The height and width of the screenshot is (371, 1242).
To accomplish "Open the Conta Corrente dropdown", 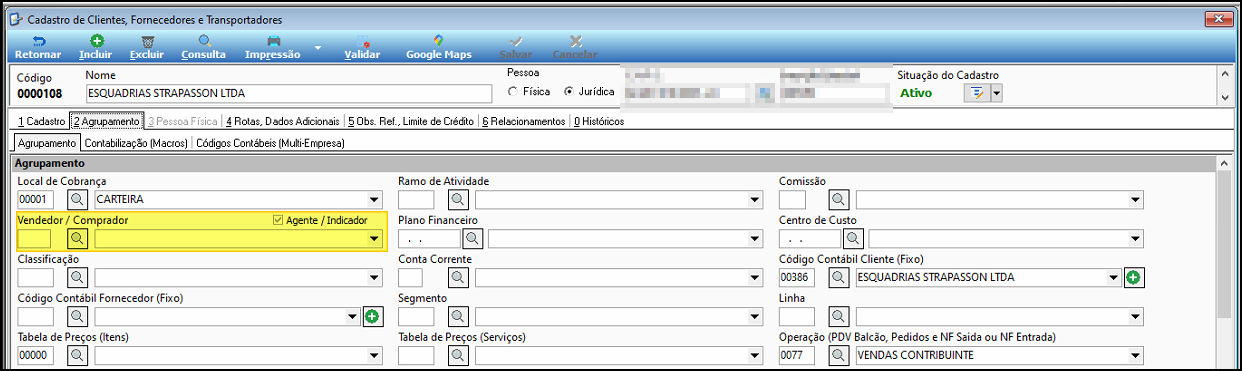I will click(754, 277).
